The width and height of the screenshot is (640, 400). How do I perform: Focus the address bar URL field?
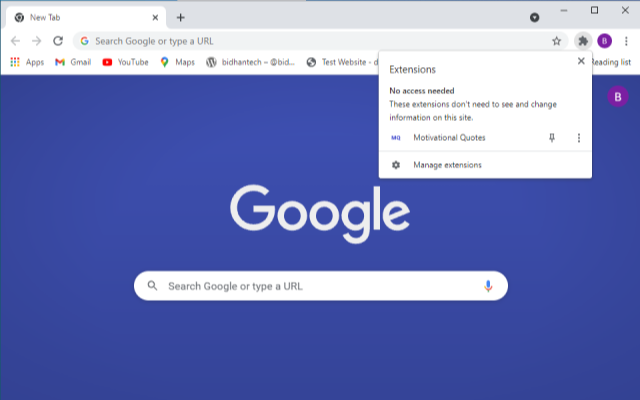[318, 41]
